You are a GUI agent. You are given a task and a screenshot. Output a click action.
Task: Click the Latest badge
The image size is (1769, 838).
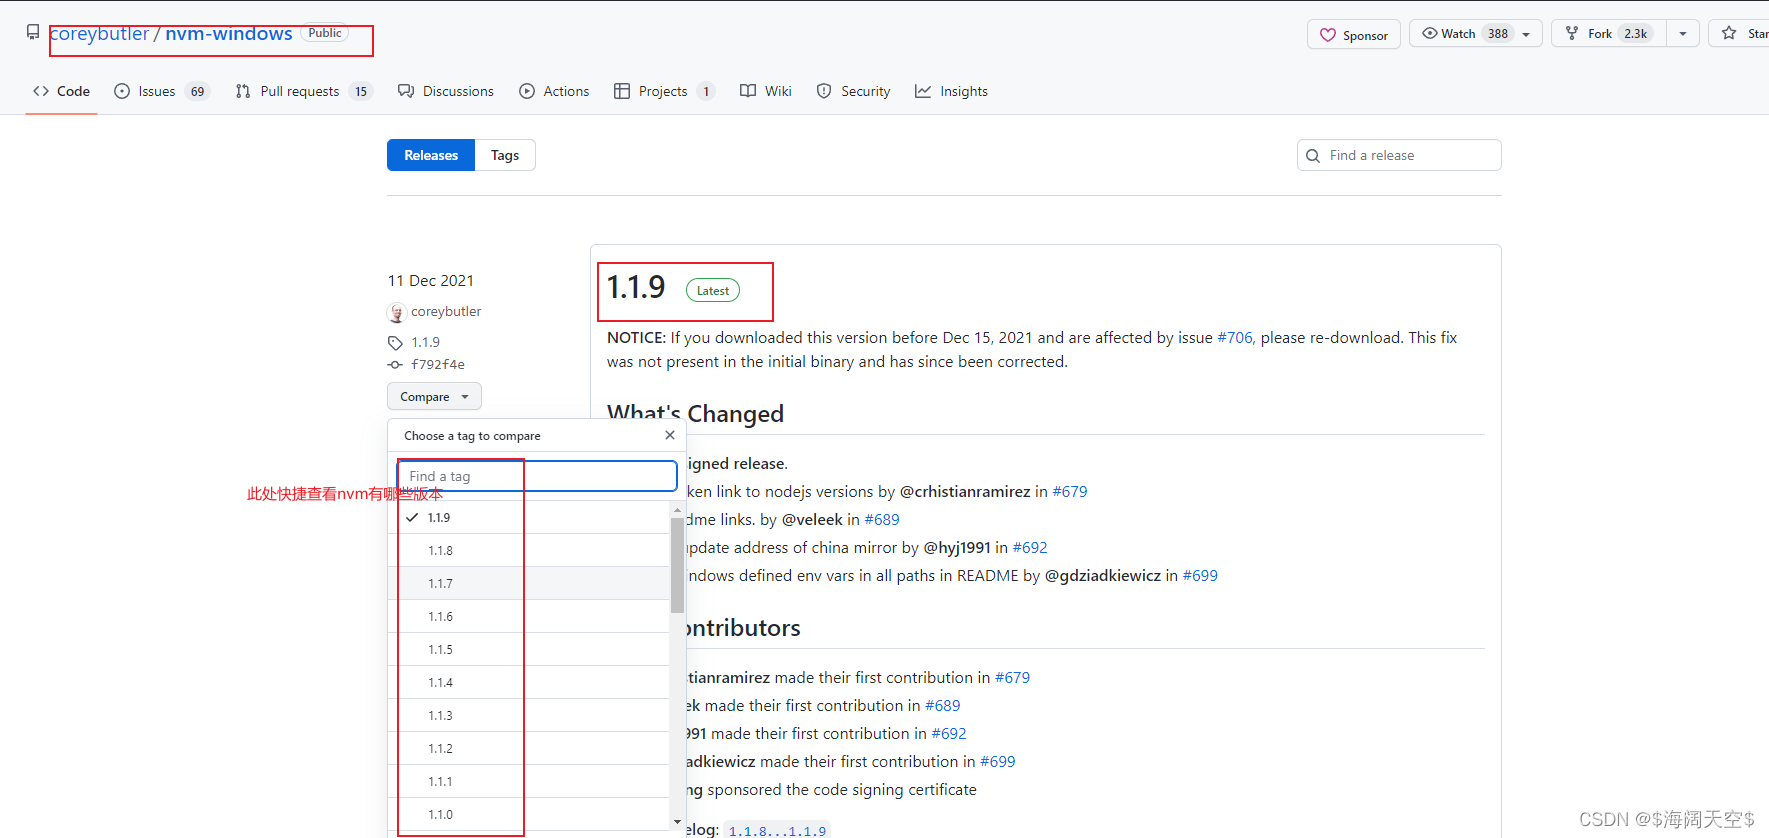coord(713,291)
